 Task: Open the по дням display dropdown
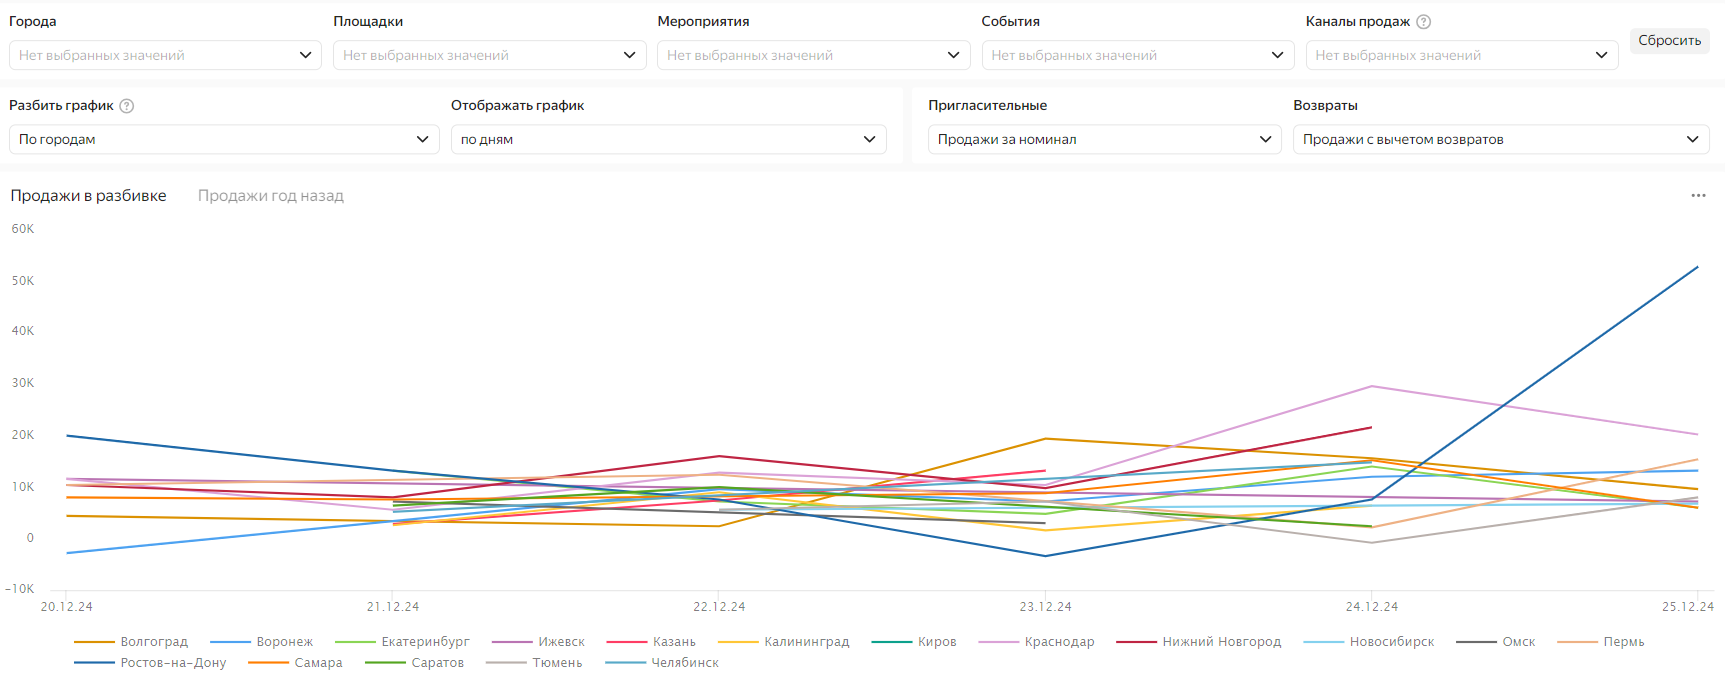click(668, 140)
